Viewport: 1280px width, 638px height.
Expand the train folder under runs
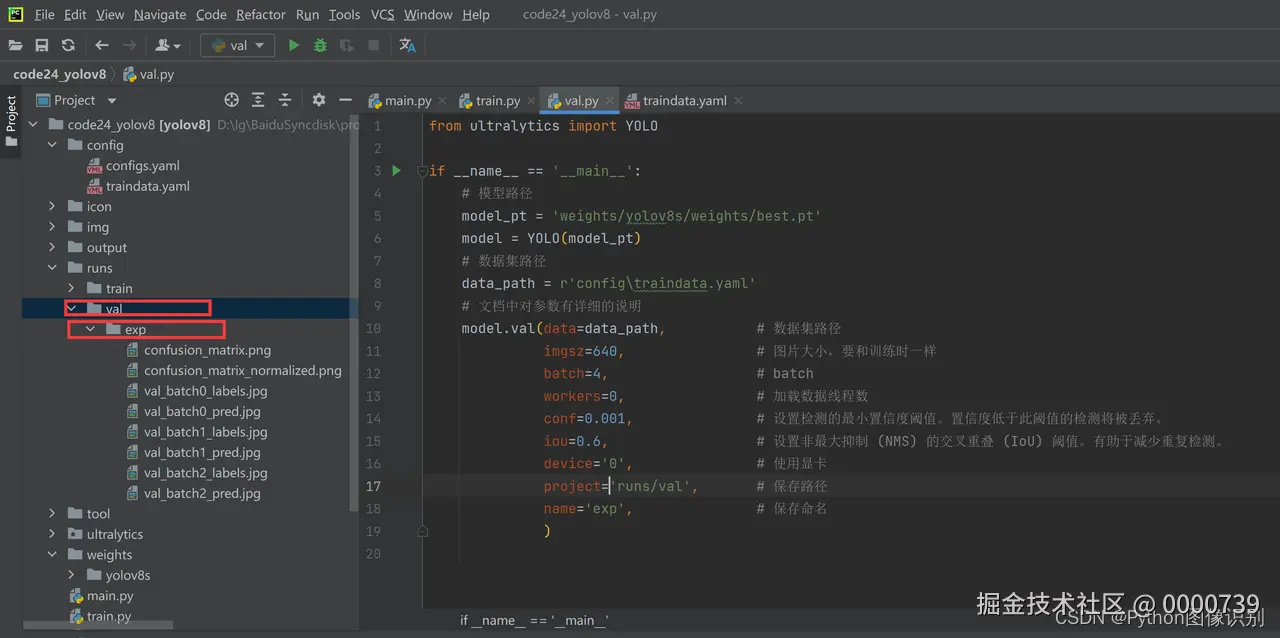pos(72,288)
